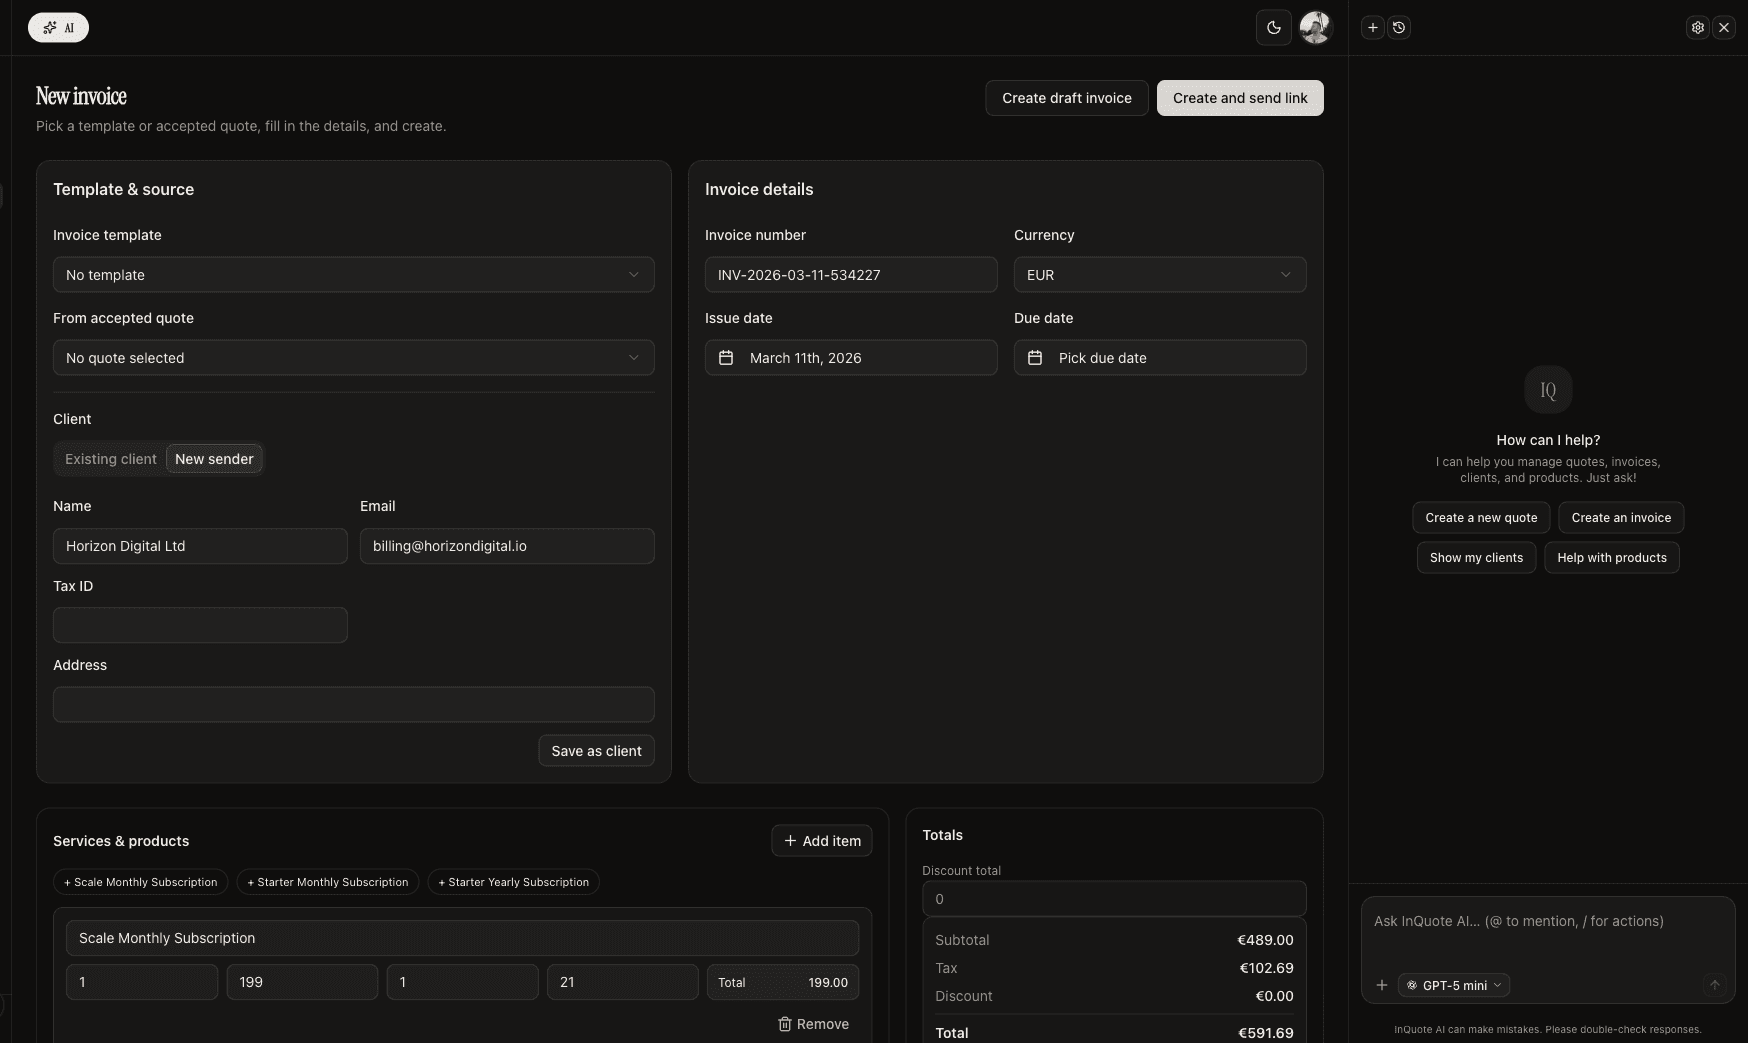This screenshot has width=1748, height=1043.
Task: Click the New invoice page heading
Action: pyautogui.click(x=81, y=96)
